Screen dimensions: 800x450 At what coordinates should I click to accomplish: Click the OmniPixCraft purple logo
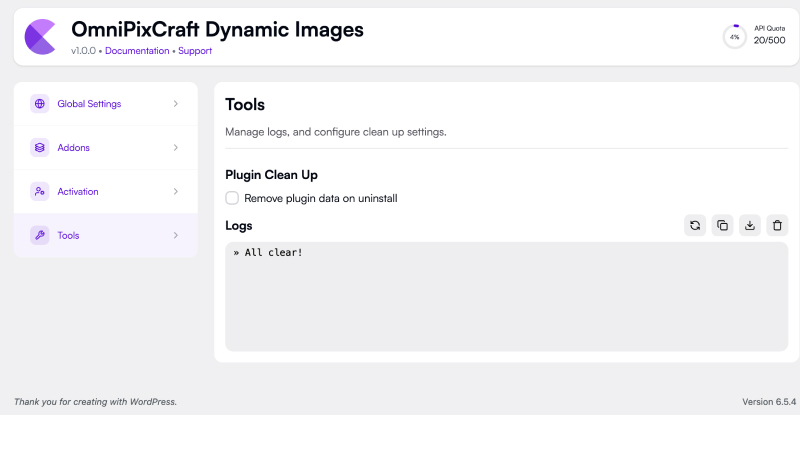pyautogui.click(x=40, y=37)
